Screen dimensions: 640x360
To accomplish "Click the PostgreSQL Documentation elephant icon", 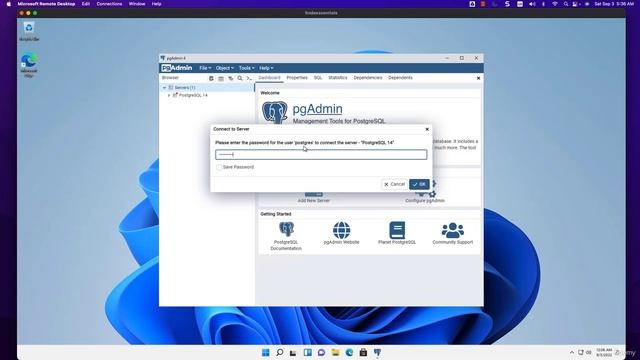I will point(286,229).
